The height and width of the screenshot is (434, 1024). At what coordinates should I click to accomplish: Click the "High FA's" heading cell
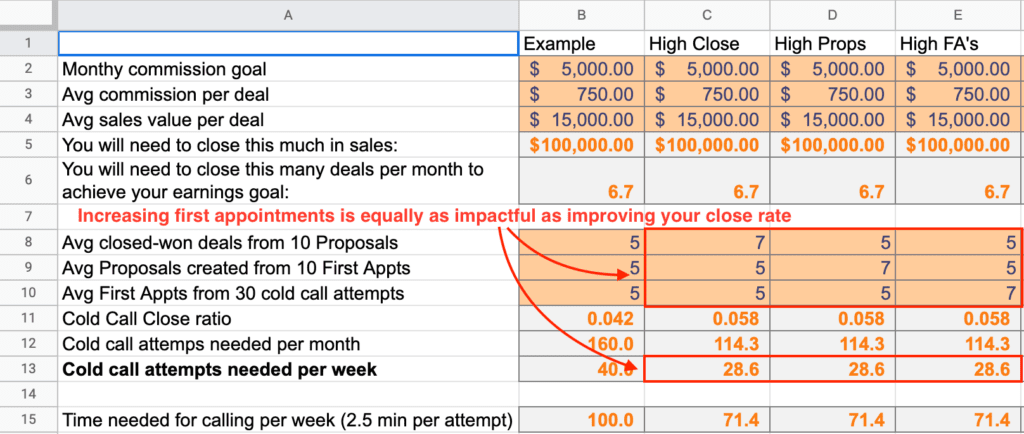(x=958, y=44)
